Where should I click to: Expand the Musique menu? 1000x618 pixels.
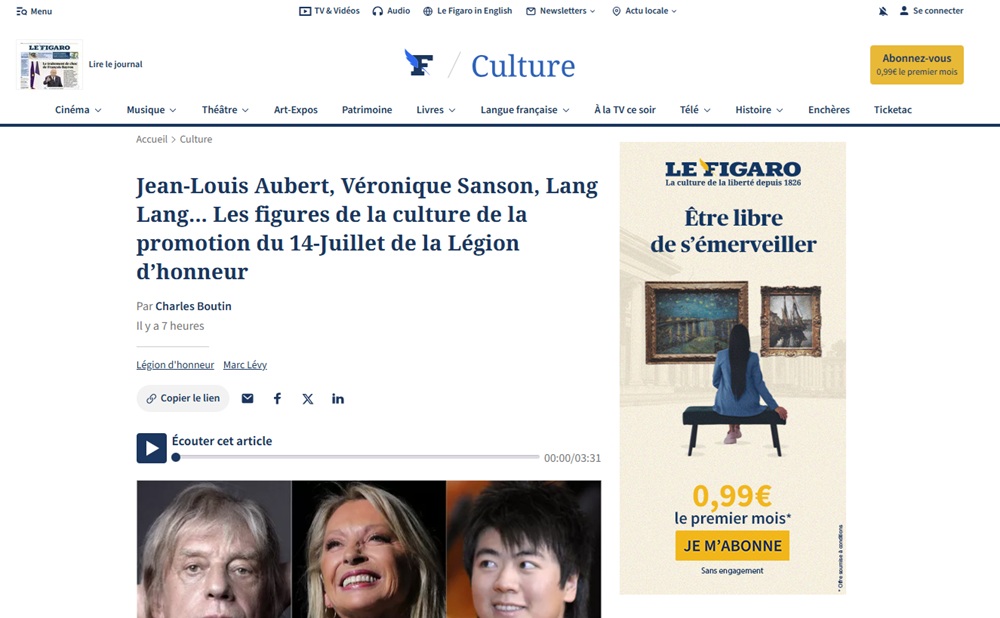[151, 110]
